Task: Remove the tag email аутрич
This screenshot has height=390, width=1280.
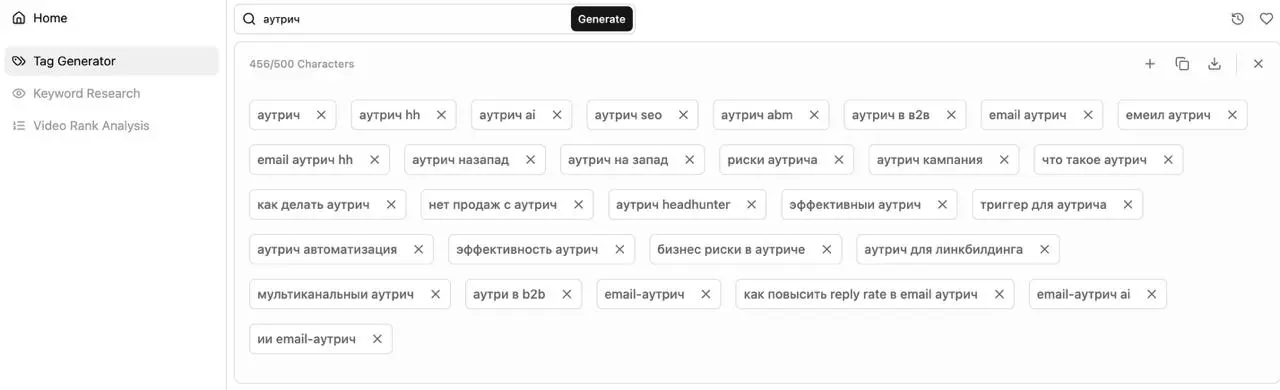Action: tap(1088, 115)
